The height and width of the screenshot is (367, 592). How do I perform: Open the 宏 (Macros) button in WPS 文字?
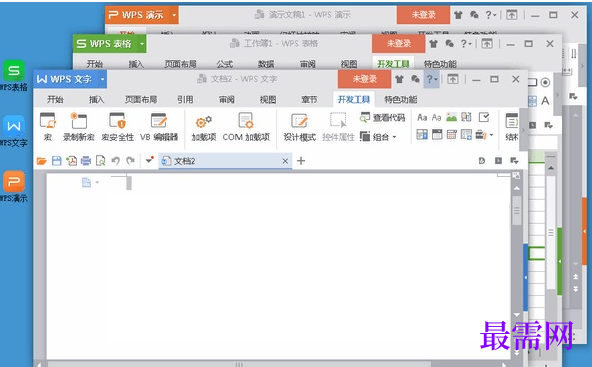click(x=48, y=127)
